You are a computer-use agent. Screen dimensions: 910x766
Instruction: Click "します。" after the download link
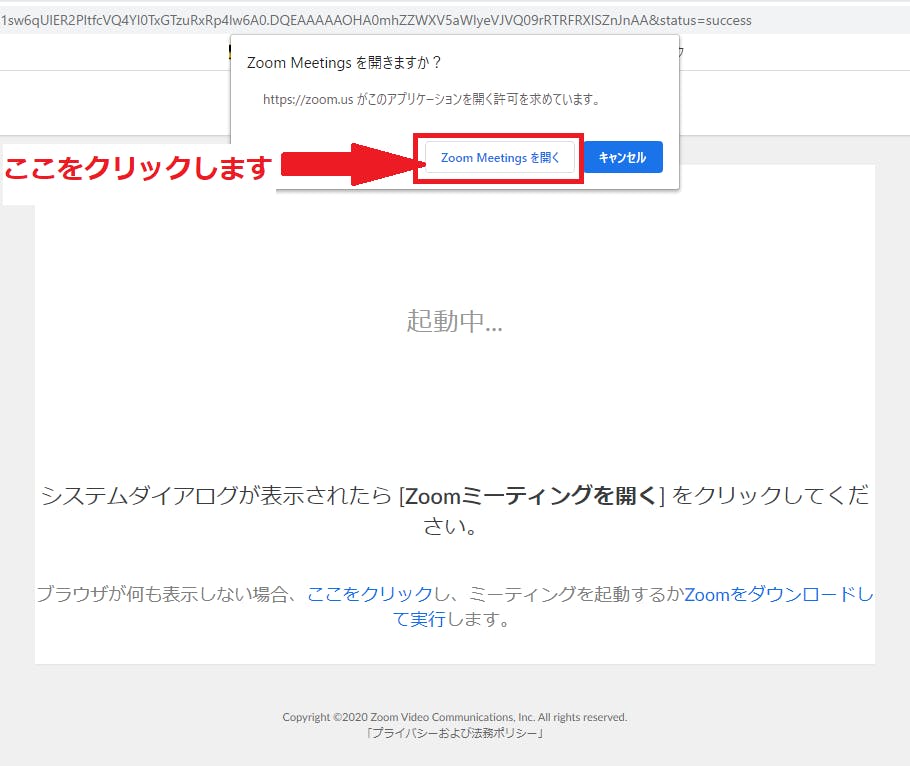click(x=479, y=620)
